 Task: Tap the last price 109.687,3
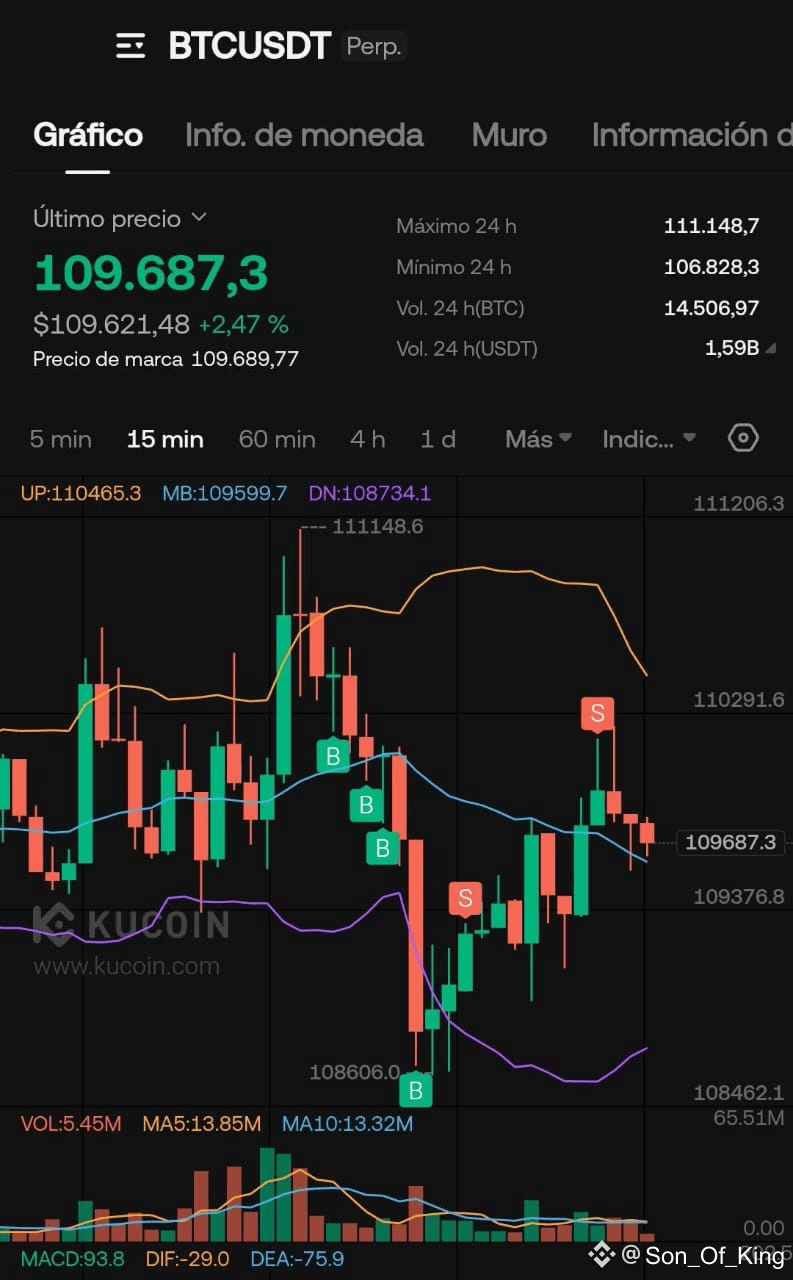tap(151, 273)
